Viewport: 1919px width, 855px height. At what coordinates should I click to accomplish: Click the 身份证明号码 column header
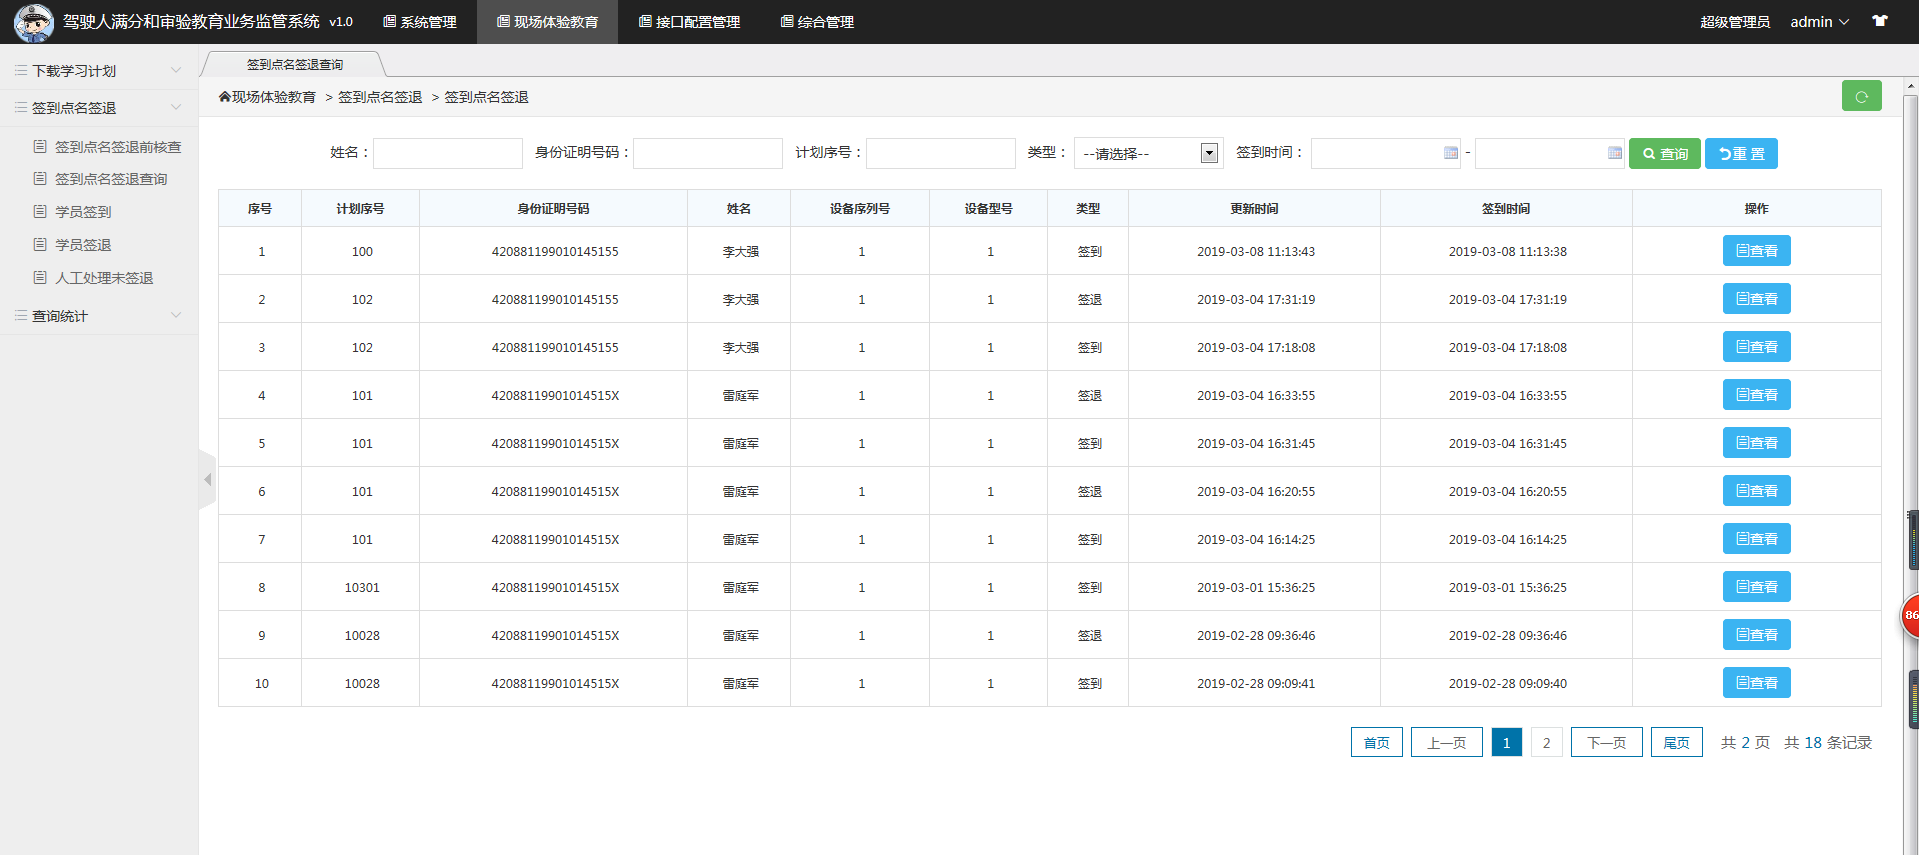(x=553, y=208)
